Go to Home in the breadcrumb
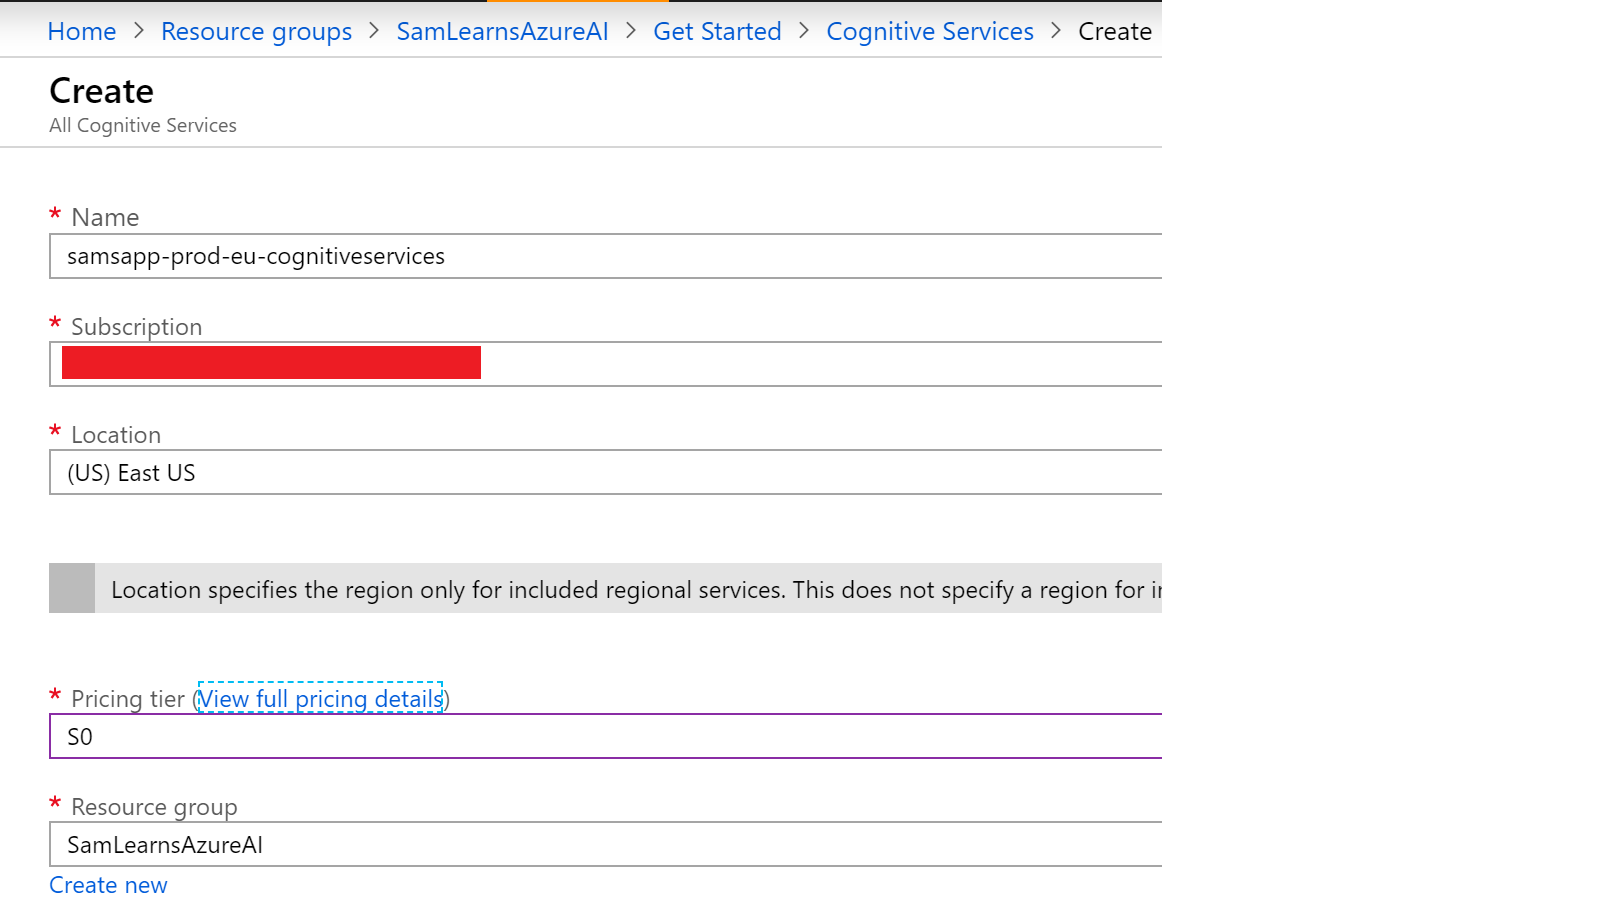Screen dimensions: 1600x915 [82, 32]
